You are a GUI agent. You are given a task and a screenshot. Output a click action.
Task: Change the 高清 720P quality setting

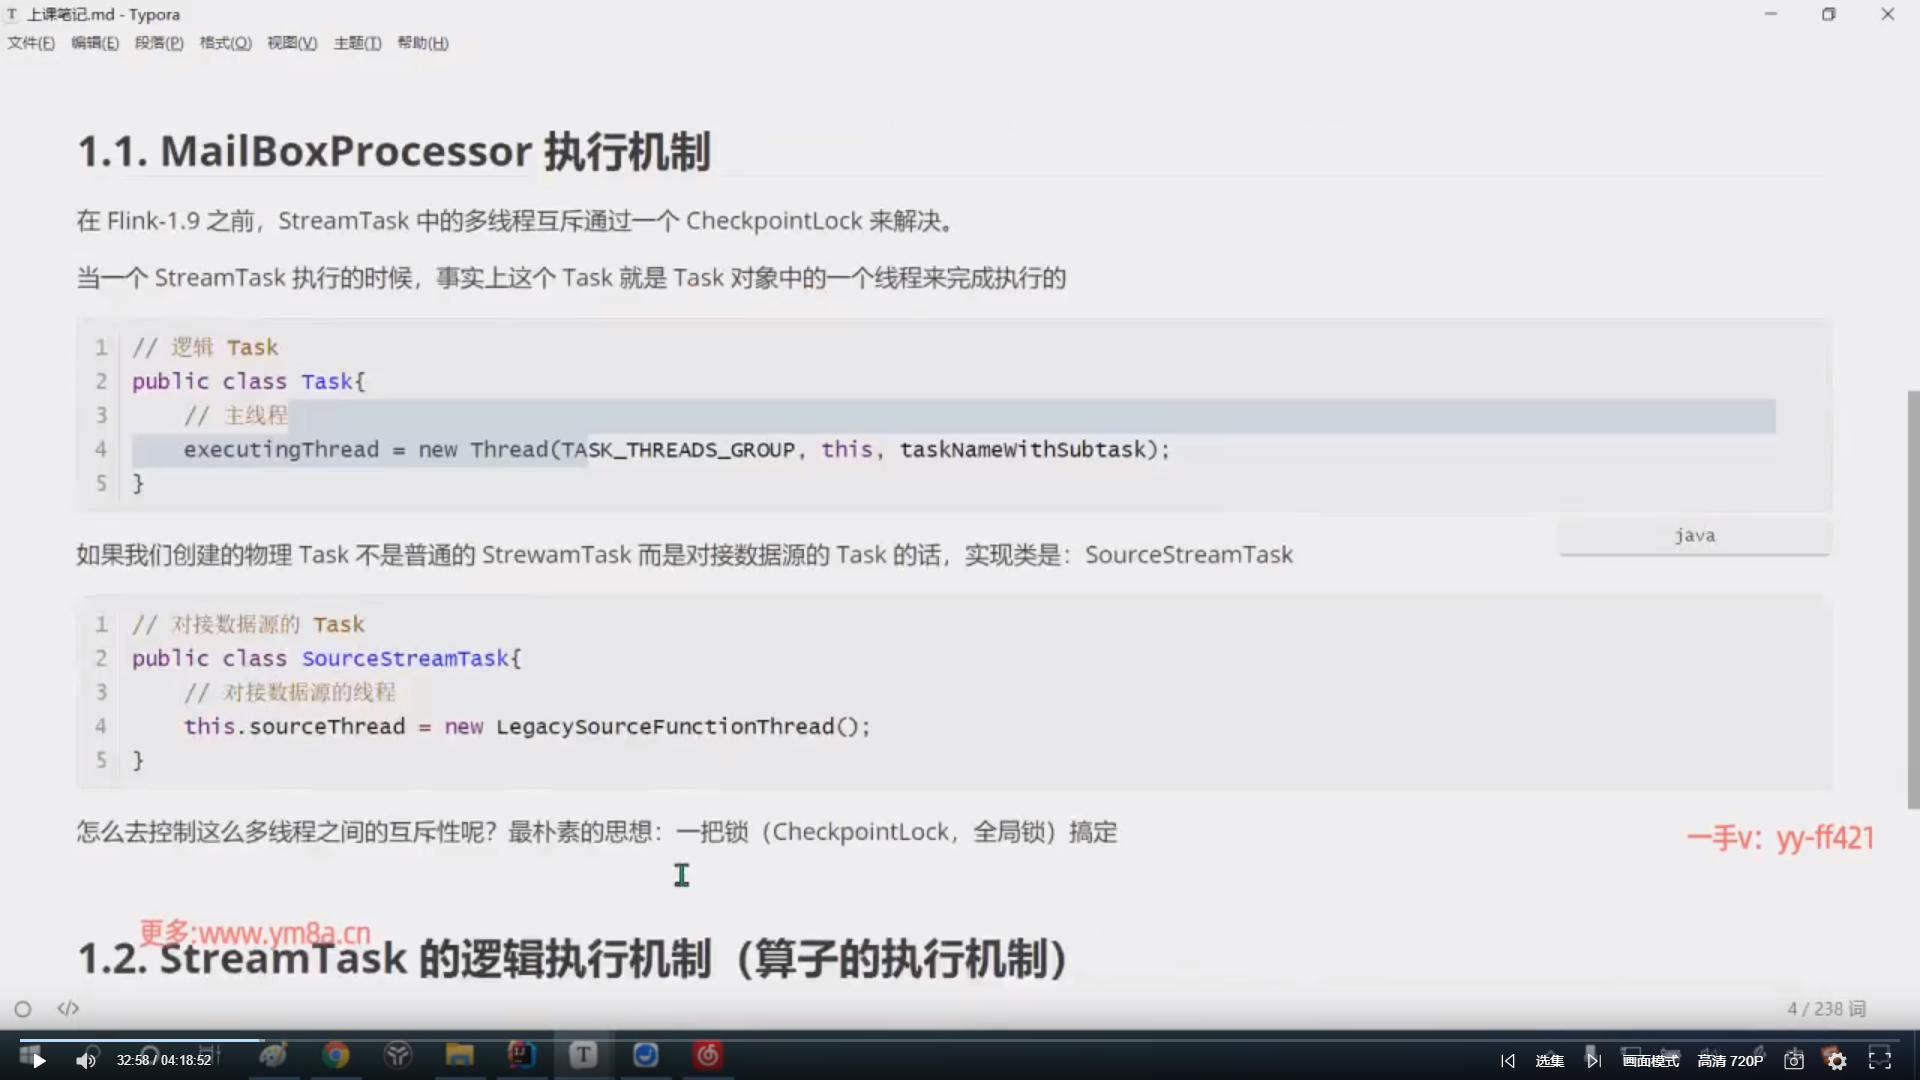pos(1730,1061)
